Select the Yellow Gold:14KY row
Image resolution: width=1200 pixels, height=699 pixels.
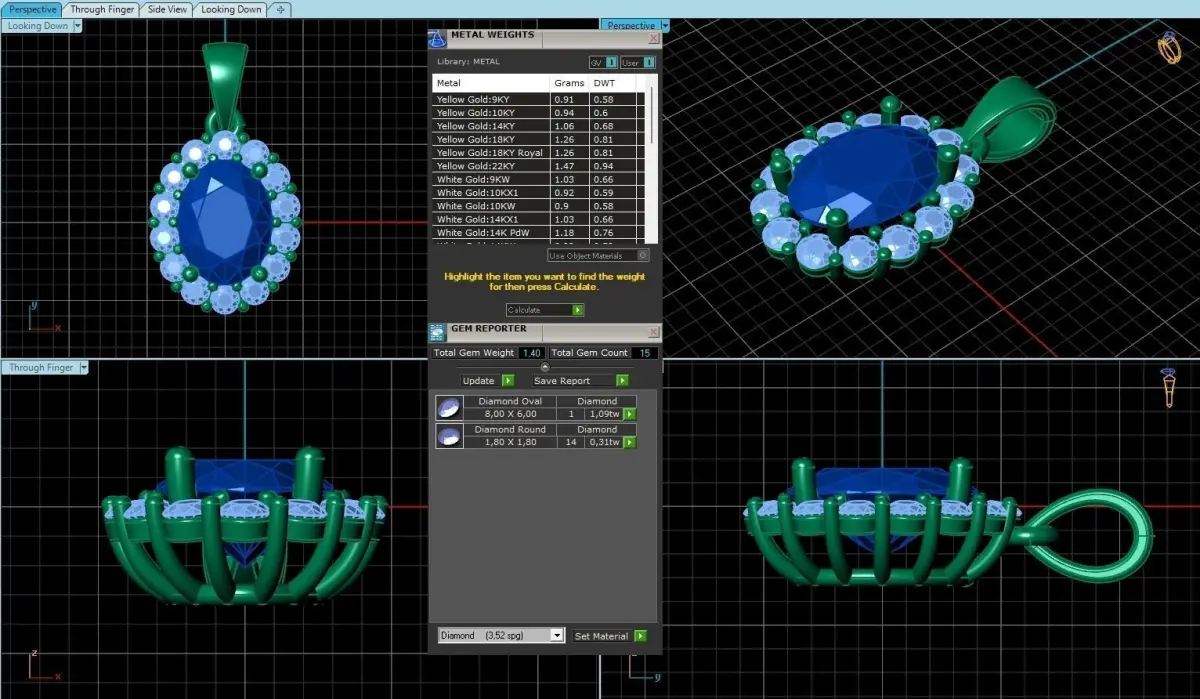(x=540, y=126)
